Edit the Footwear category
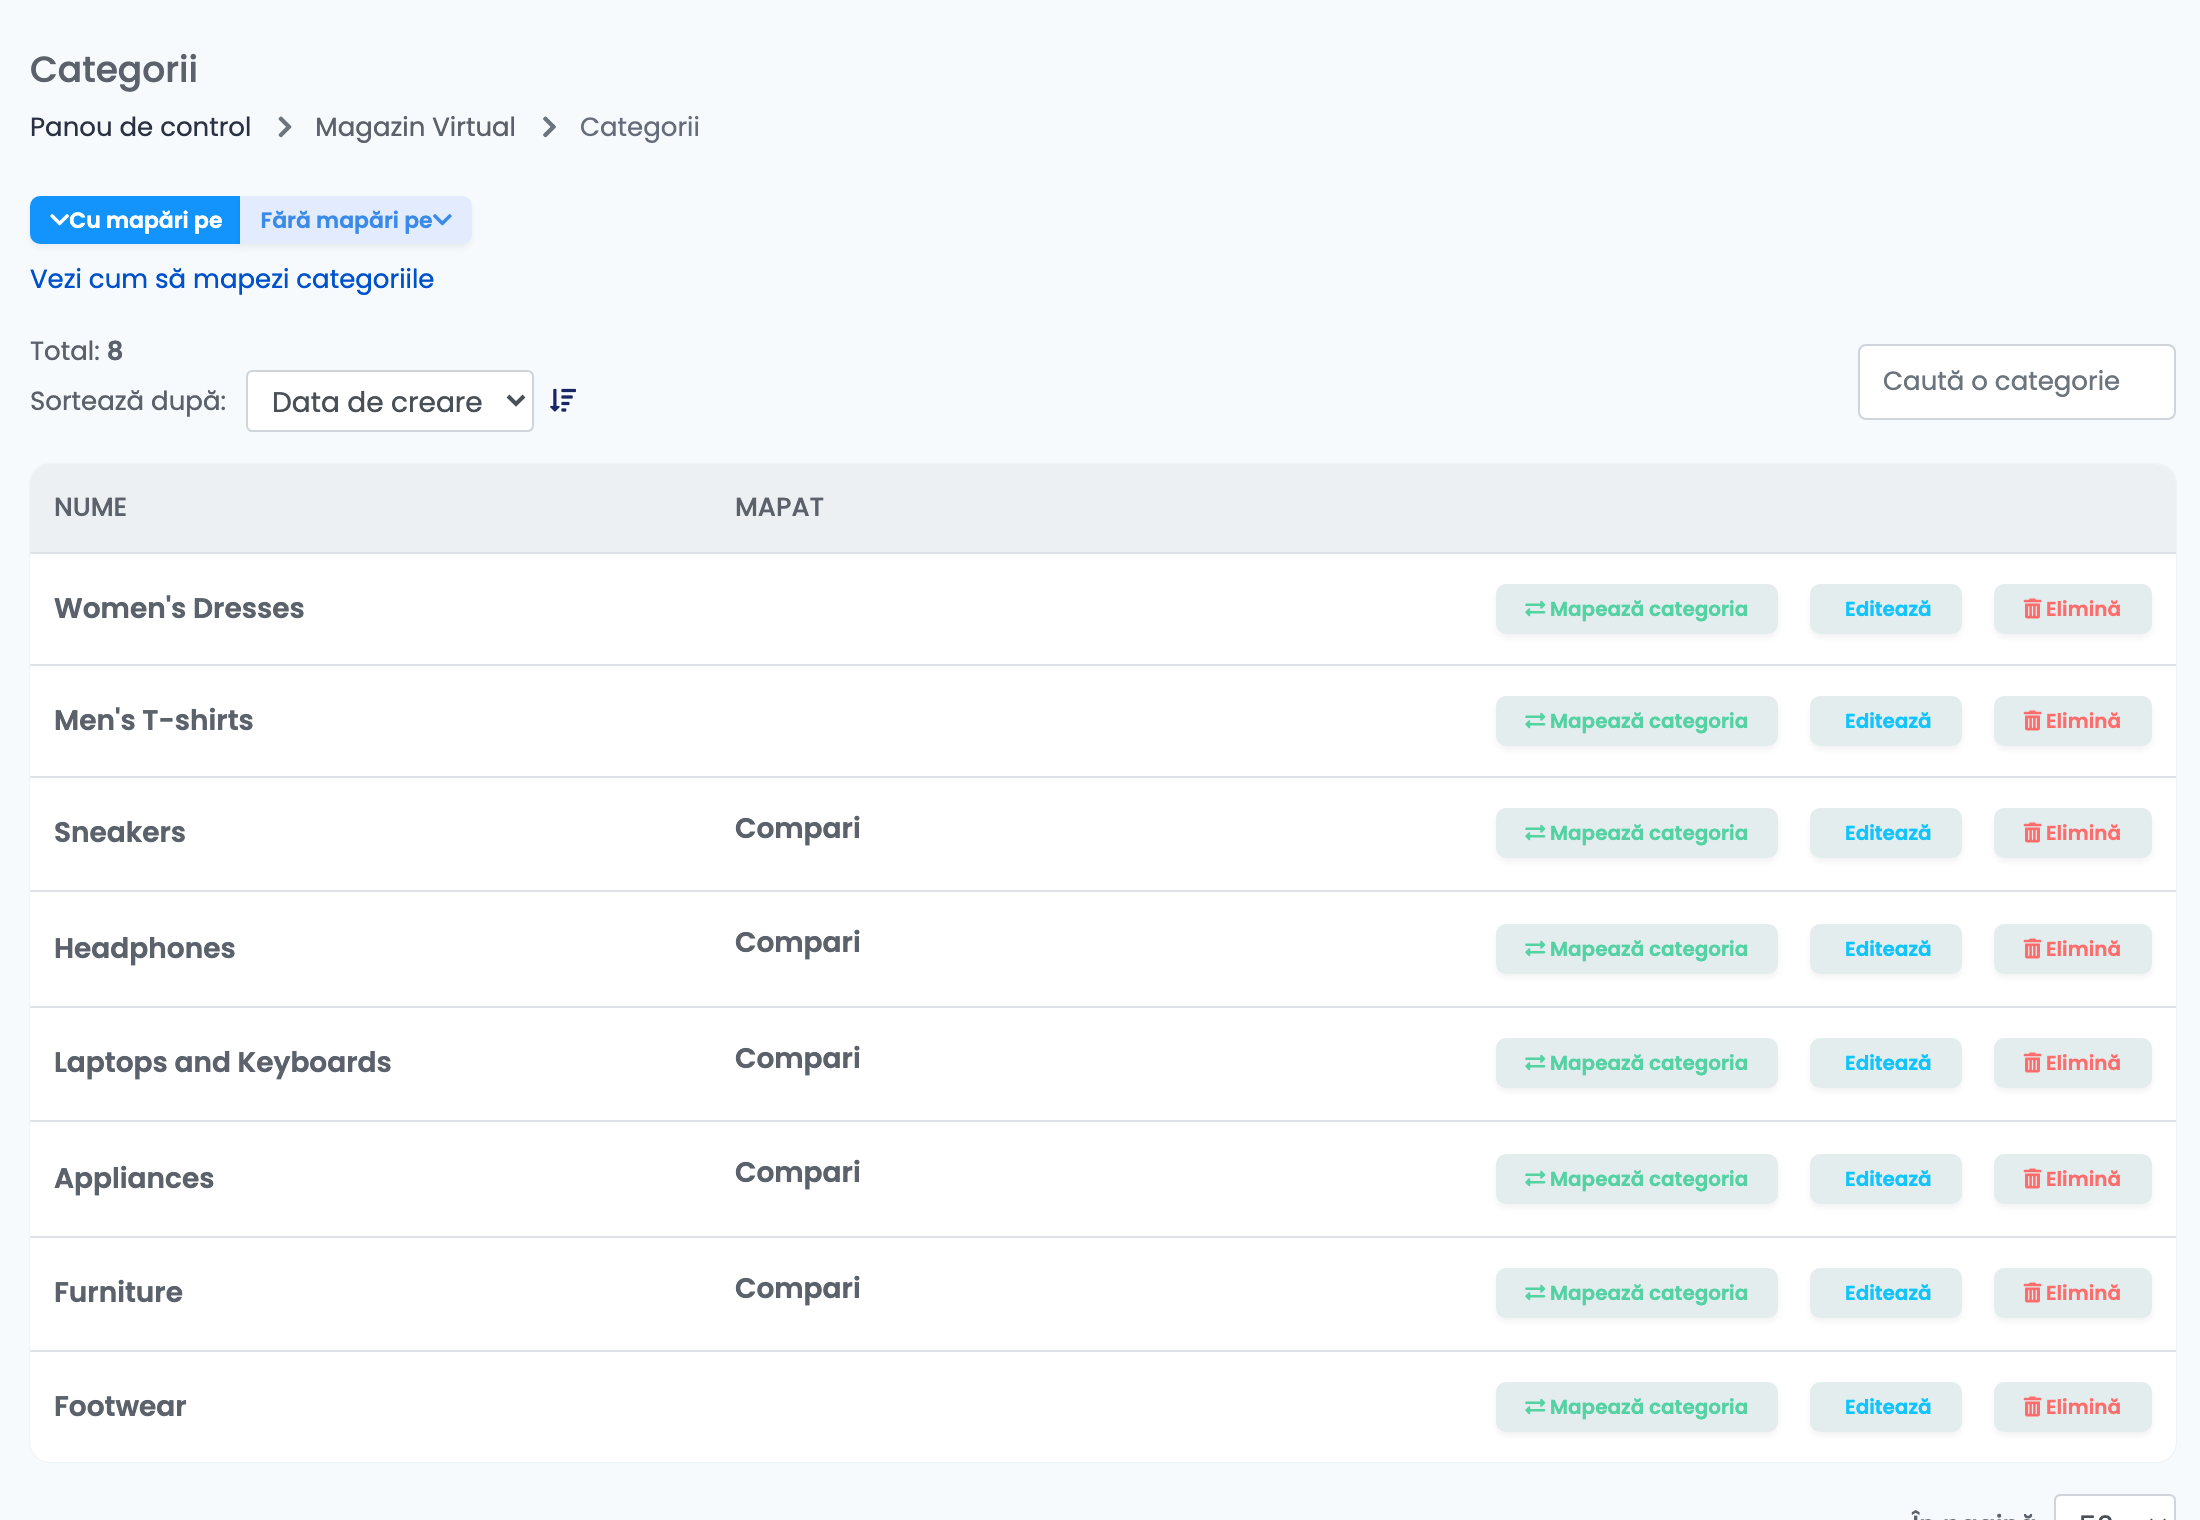 click(1886, 1407)
